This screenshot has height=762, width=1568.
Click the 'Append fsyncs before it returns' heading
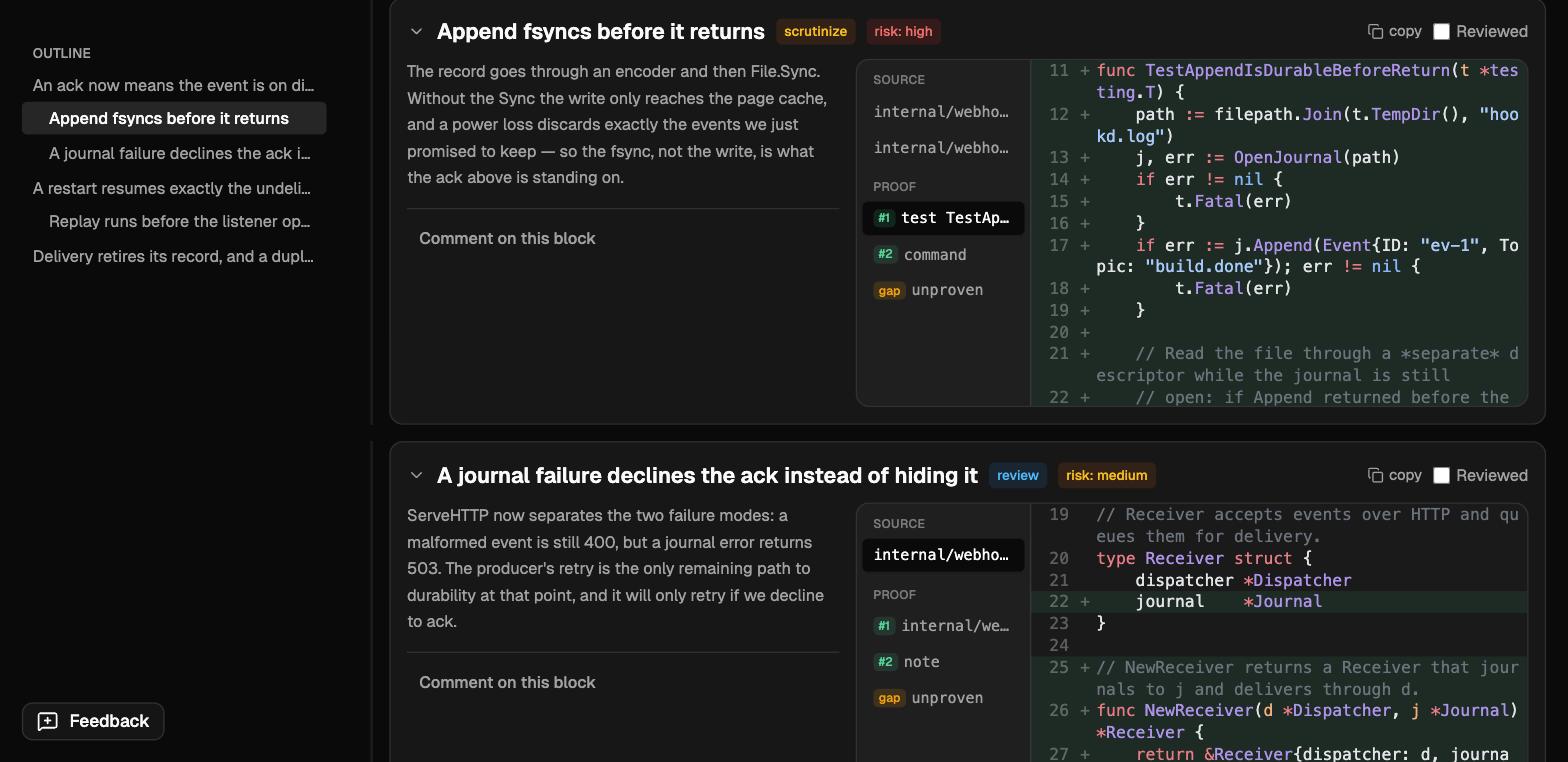[600, 31]
